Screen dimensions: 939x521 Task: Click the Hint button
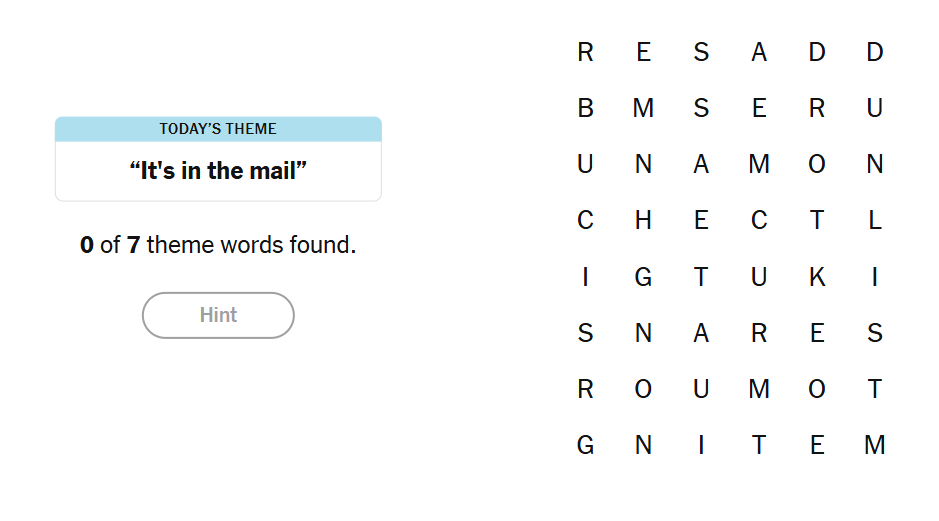pos(218,315)
